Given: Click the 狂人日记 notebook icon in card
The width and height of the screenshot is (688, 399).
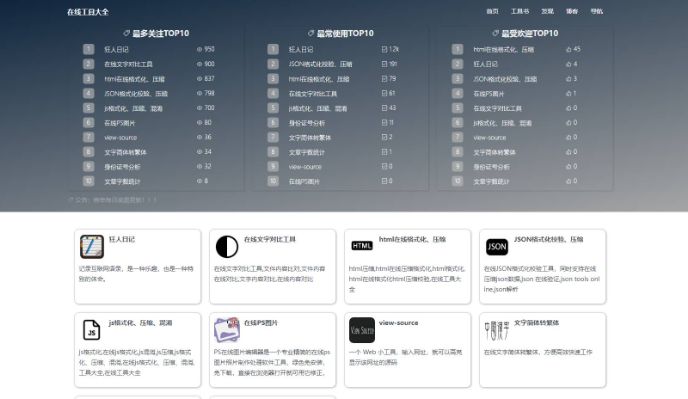Looking at the screenshot, I should [92, 246].
